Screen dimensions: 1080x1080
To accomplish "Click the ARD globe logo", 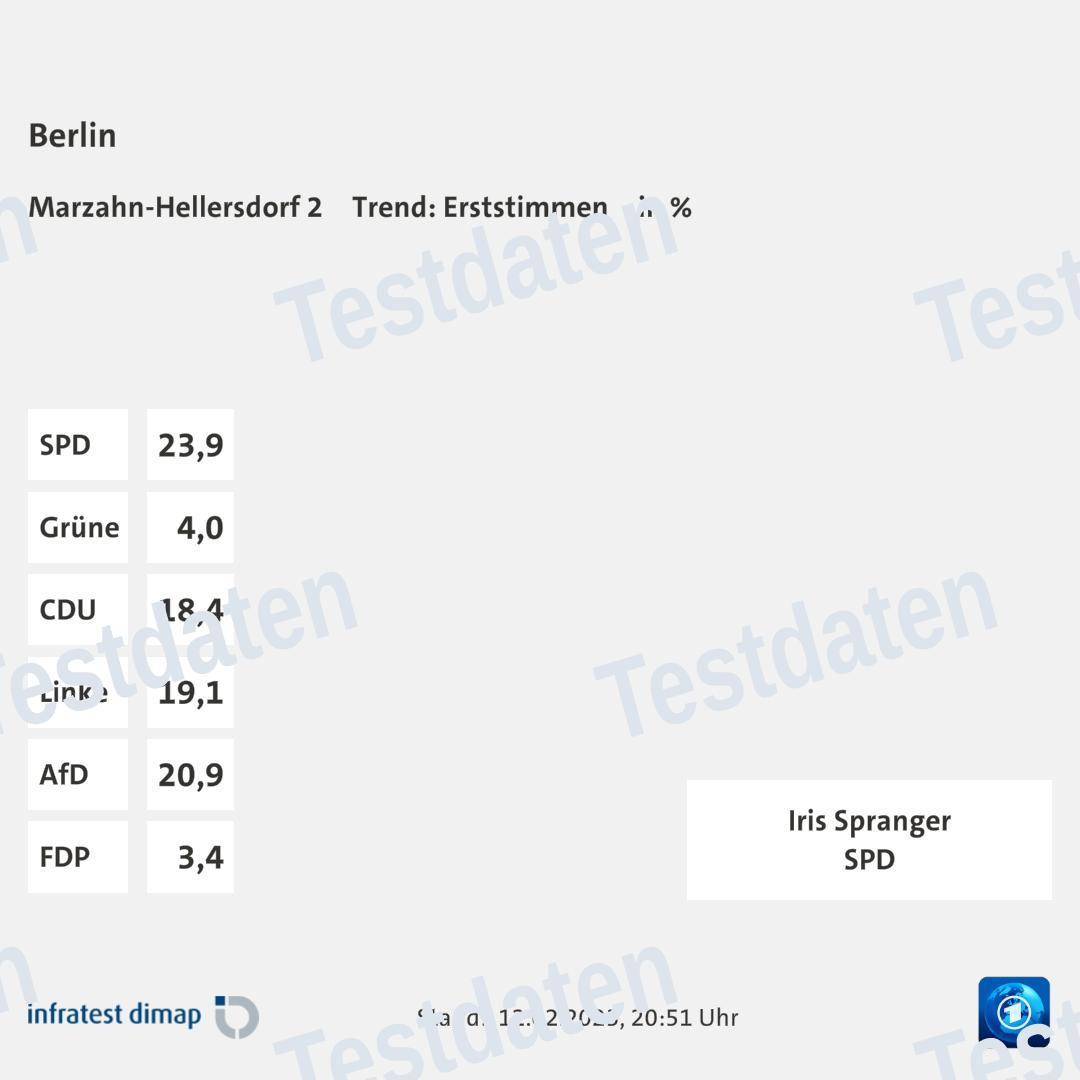I will click(1013, 1011).
